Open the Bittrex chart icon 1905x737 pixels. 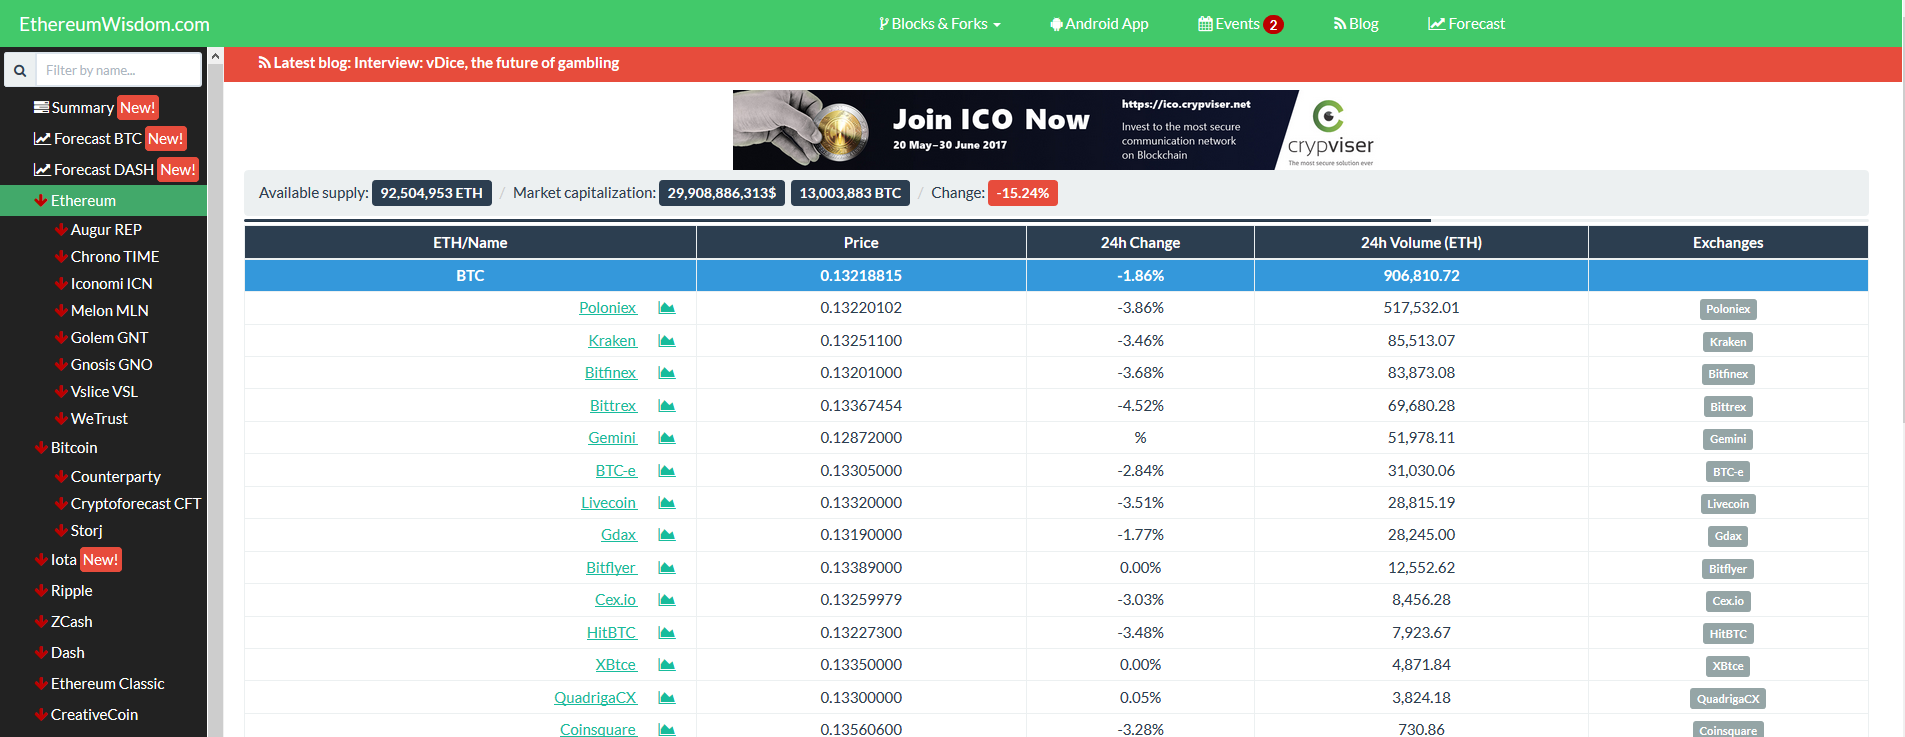[667, 406]
